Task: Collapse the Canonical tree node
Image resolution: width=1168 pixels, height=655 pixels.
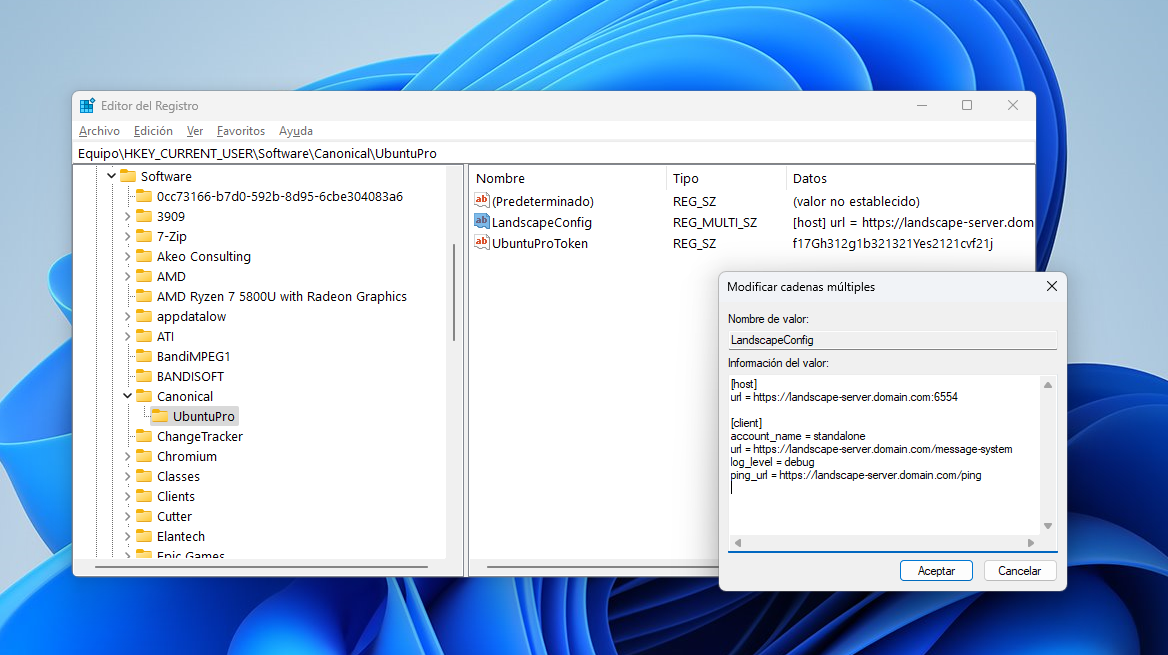Action: (x=126, y=396)
